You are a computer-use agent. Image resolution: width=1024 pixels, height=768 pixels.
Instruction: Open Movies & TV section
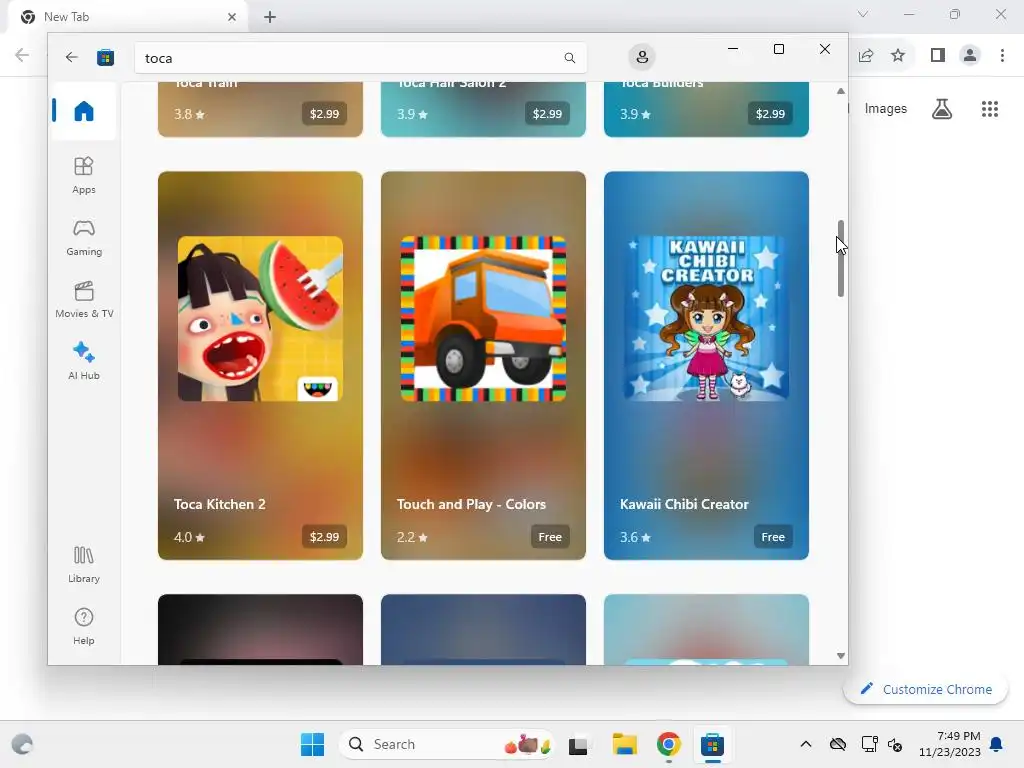(x=84, y=299)
